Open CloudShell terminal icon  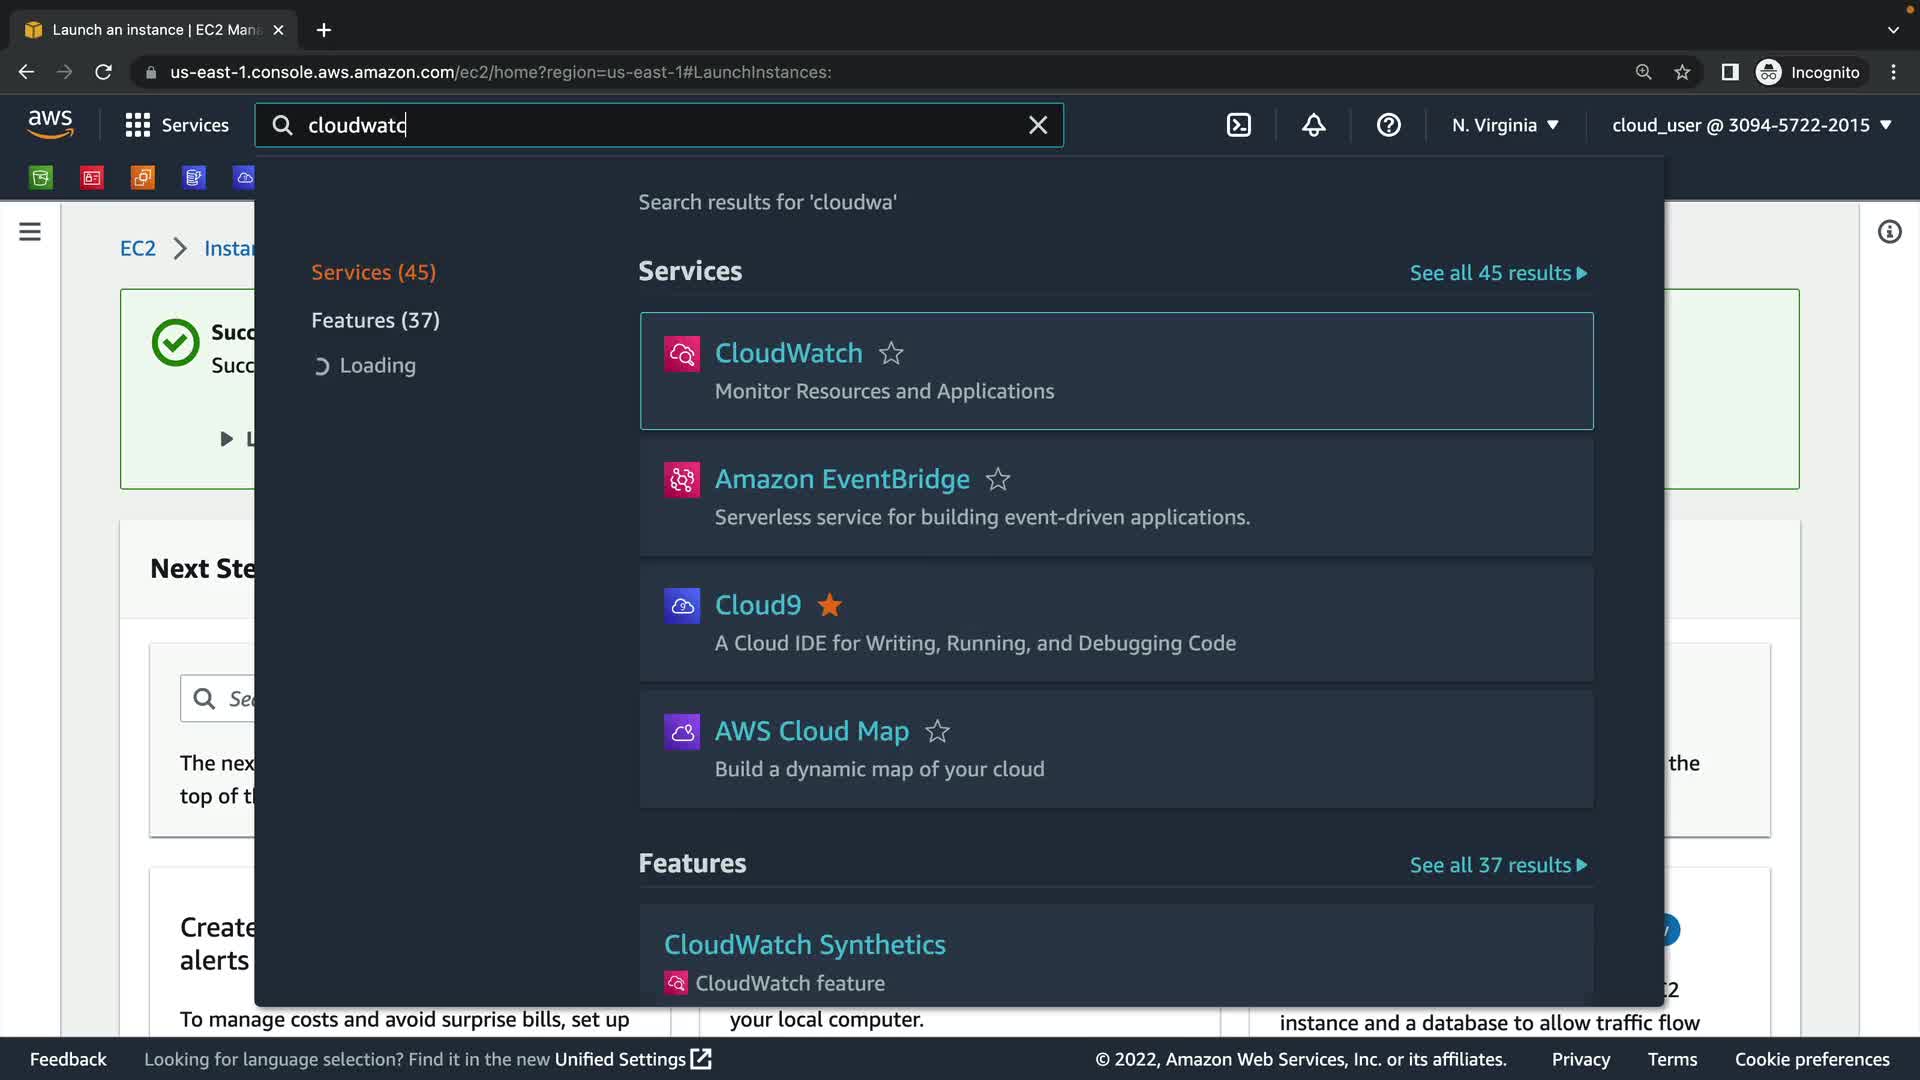pyautogui.click(x=1238, y=125)
